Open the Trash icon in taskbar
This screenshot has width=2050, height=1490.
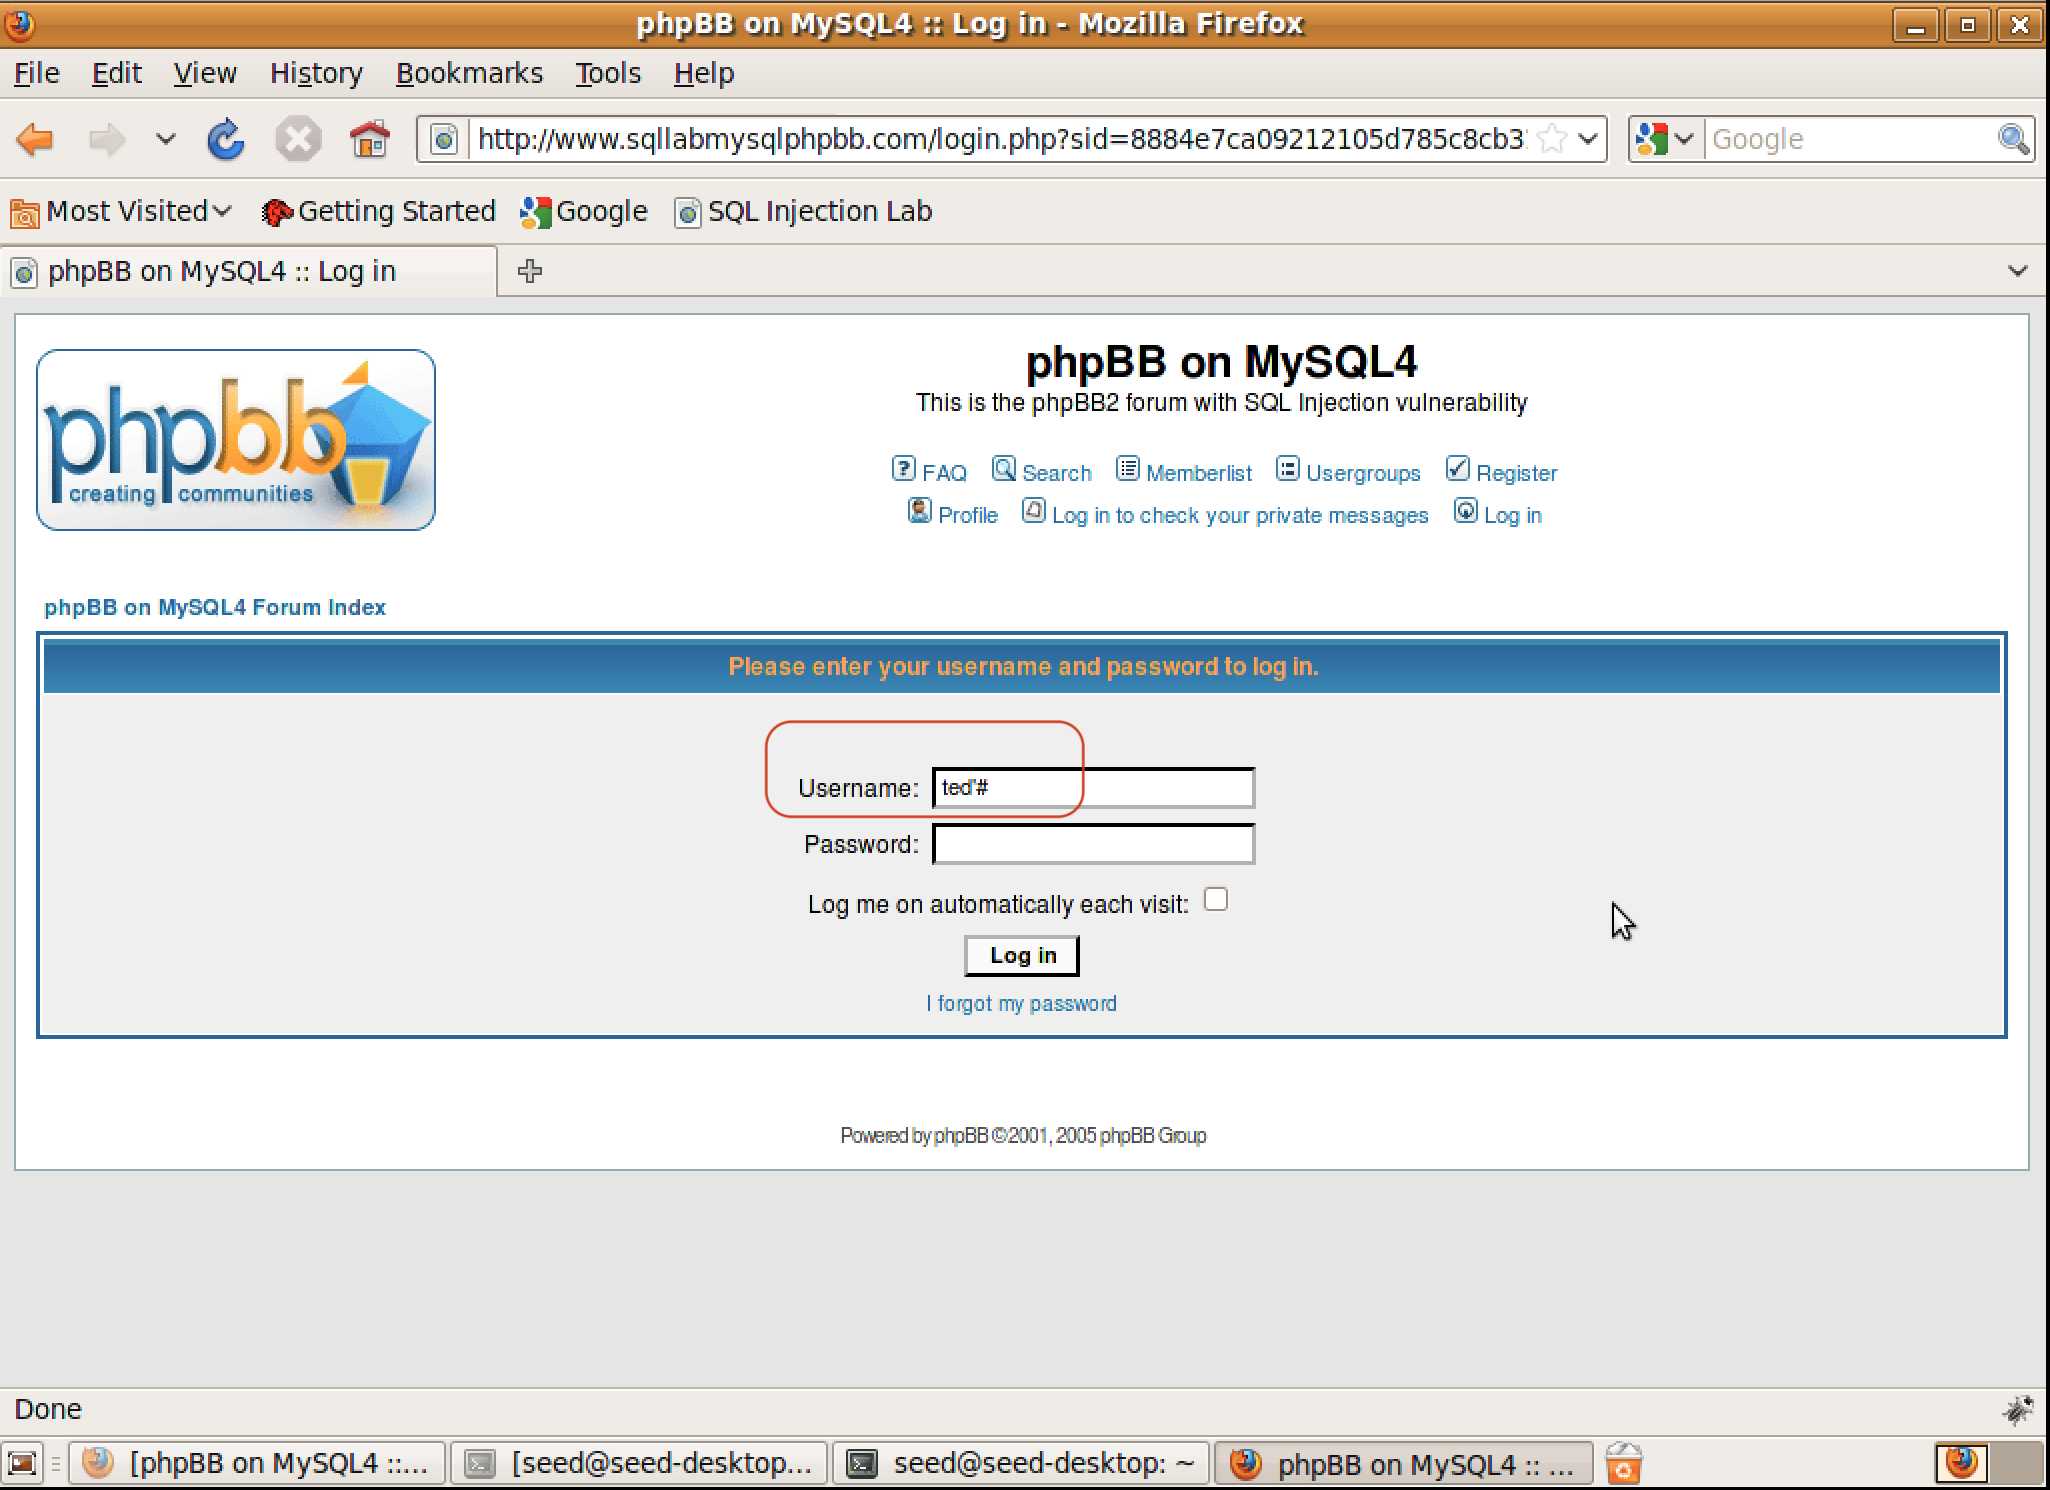click(x=1624, y=1463)
